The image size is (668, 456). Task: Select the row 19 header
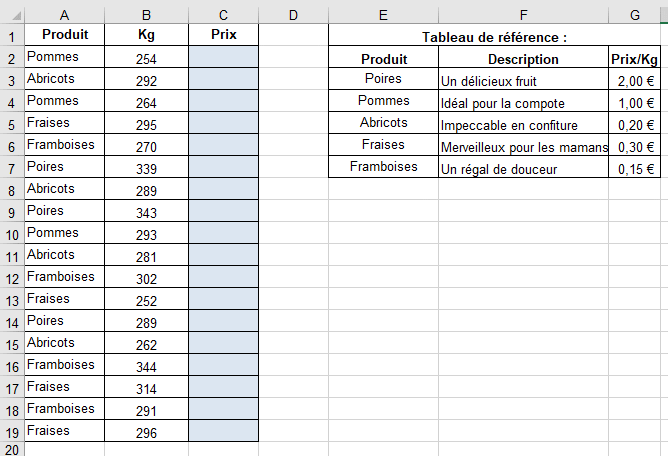11,431
